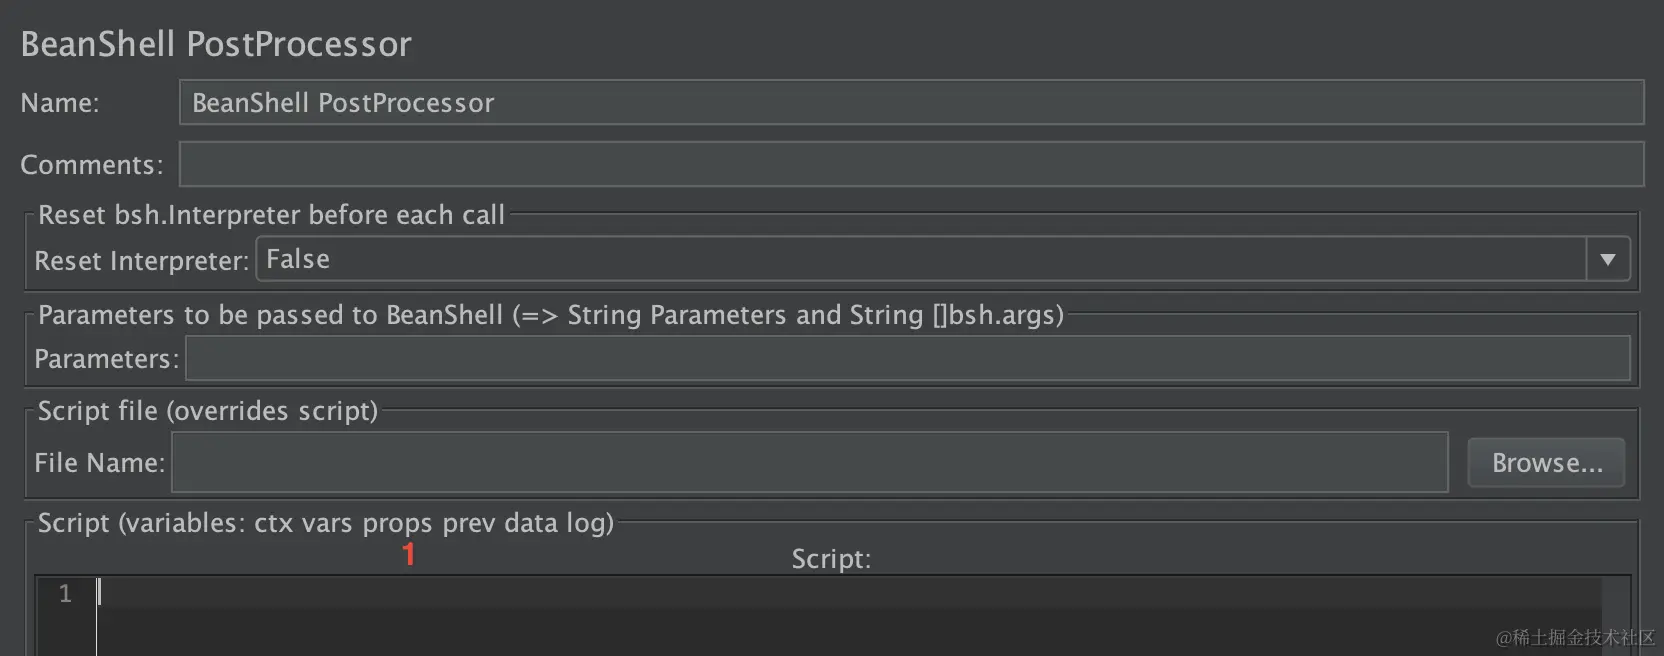
Task: Click the File Name text field
Action: pos(809,462)
